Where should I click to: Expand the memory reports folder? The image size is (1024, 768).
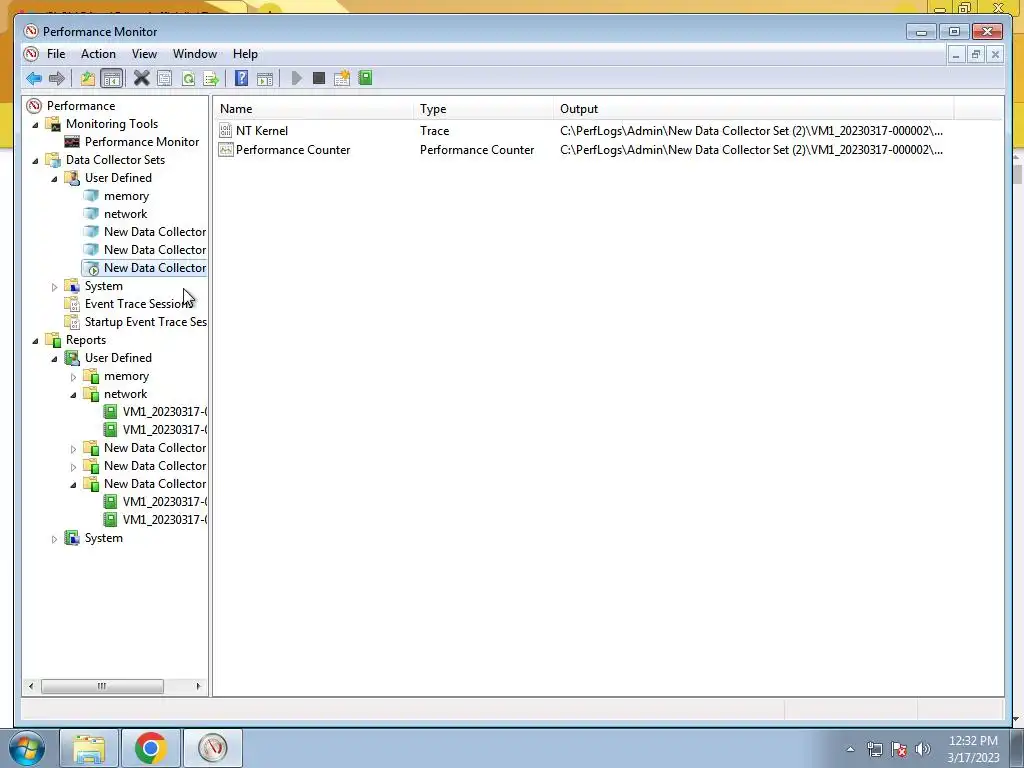tap(73, 377)
